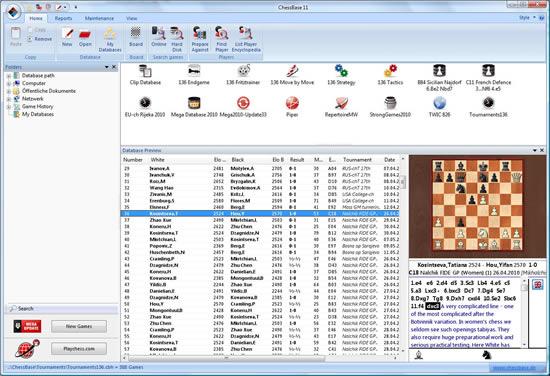550x376 pixels.
Task: Switch to the Home ribbon tab
Action: (x=36, y=18)
